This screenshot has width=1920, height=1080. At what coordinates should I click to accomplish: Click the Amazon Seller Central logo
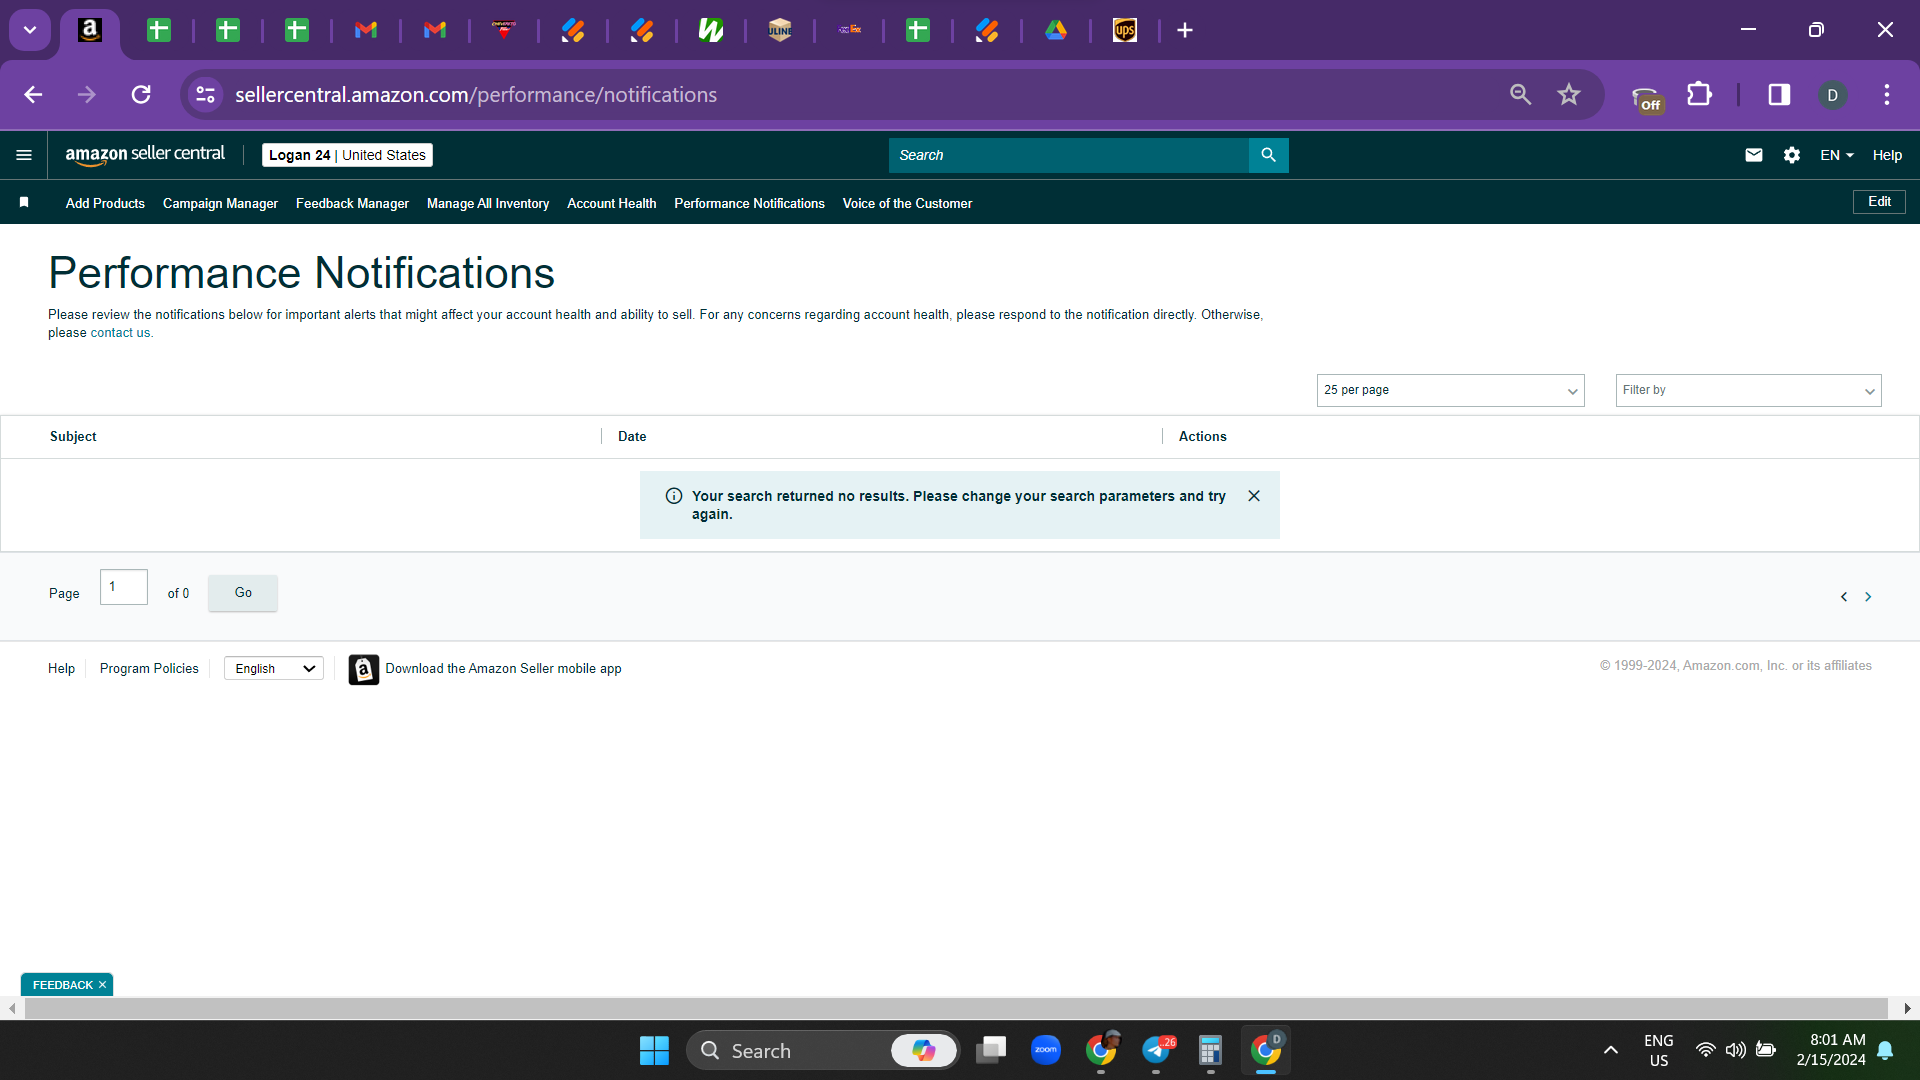tap(145, 155)
